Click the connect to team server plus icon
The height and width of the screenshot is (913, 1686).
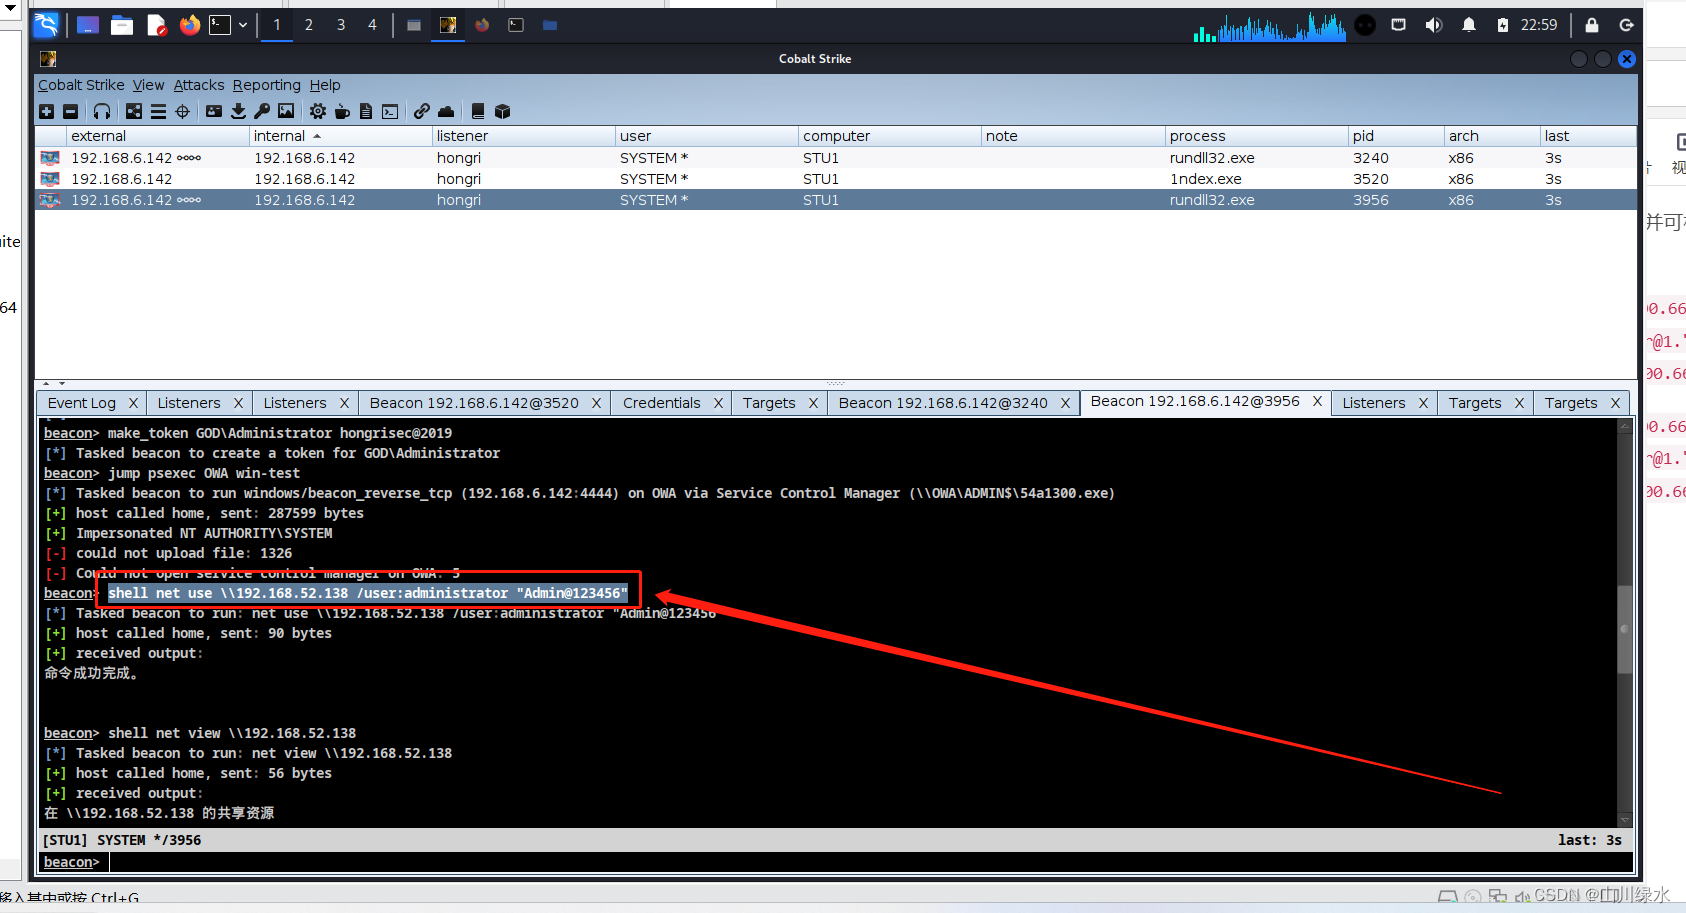coord(47,111)
